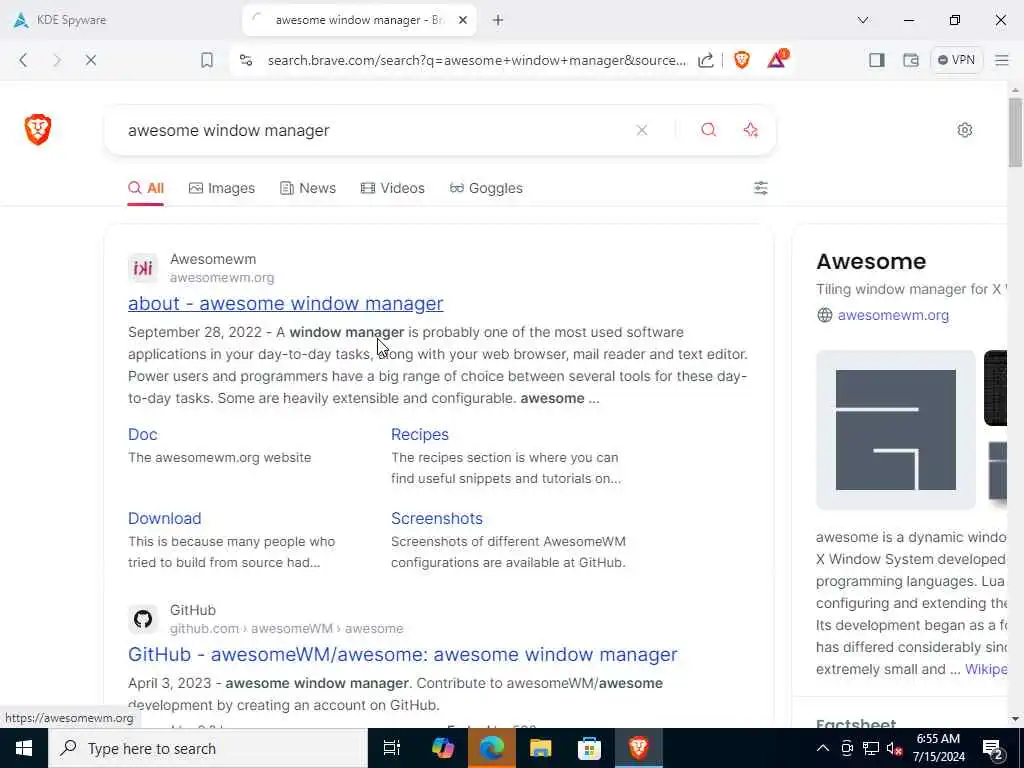The height and width of the screenshot is (768, 1024).
Task: Clear the search query with X
Action: pos(642,130)
